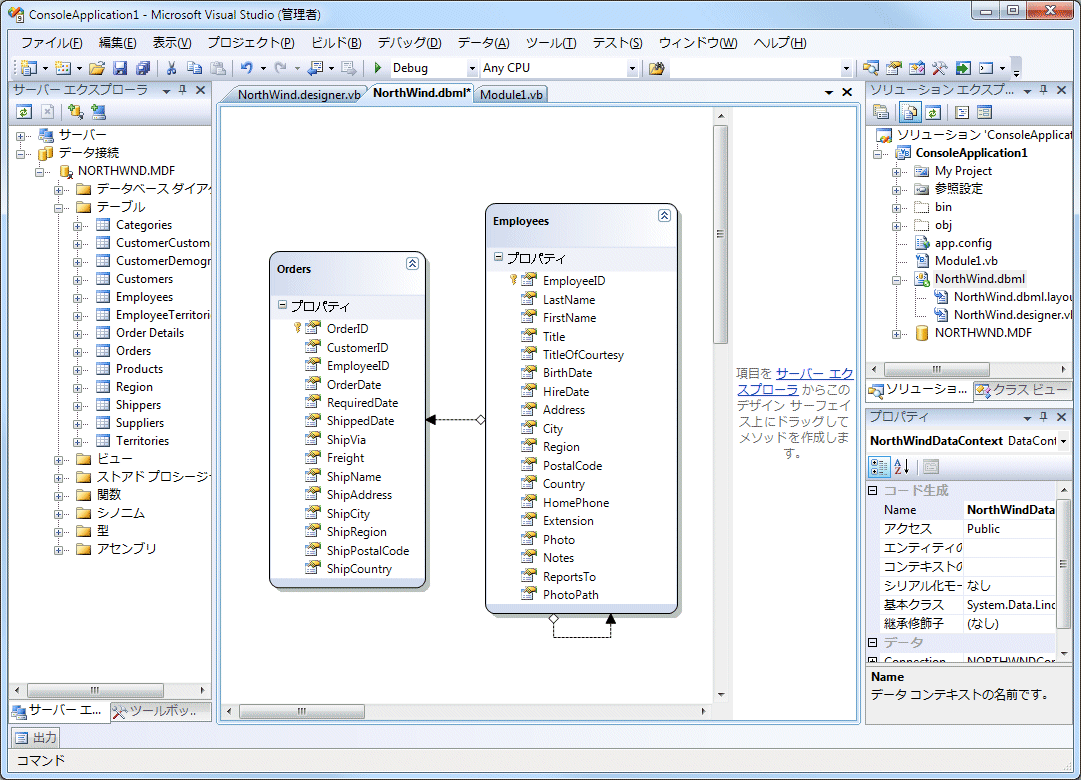Open the デバッグ(D) menu
1081x780 pixels.
(x=410, y=43)
